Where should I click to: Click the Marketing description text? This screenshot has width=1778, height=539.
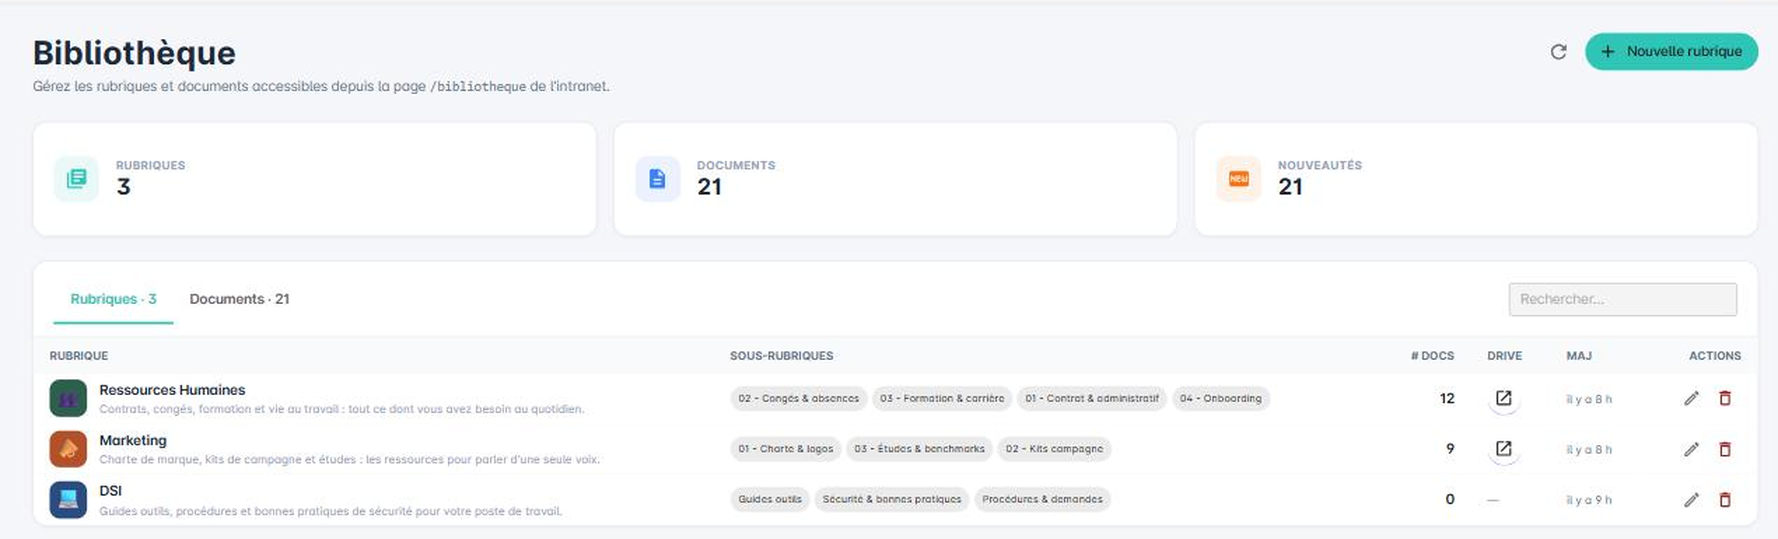349,460
